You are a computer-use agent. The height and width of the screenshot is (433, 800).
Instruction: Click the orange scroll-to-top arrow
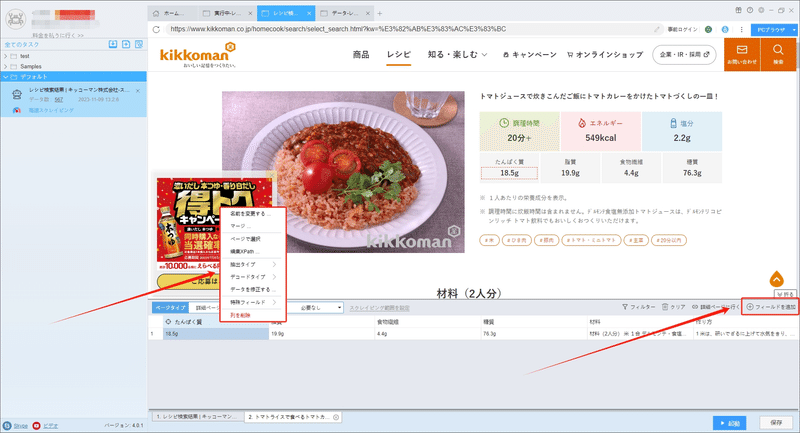coord(777,279)
